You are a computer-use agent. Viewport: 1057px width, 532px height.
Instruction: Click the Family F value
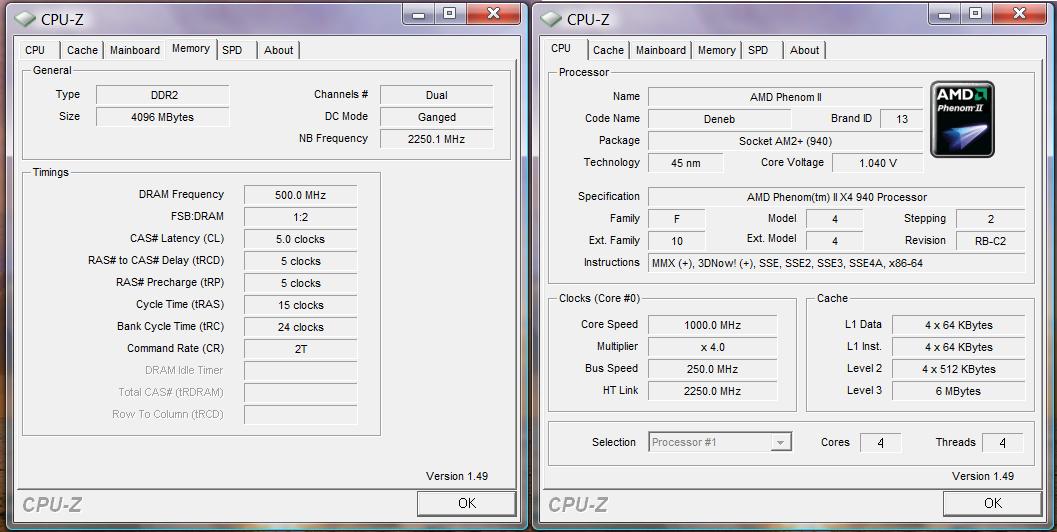point(677,219)
